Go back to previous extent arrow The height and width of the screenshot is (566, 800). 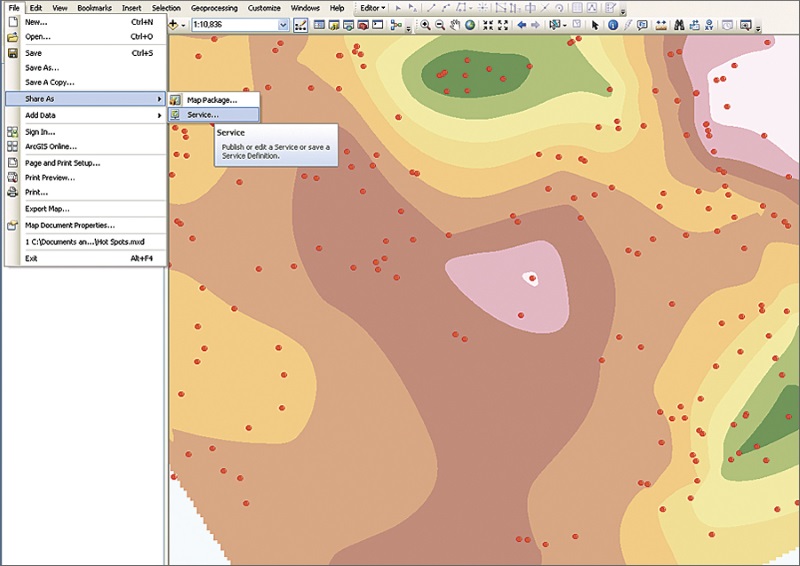point(521,25)
